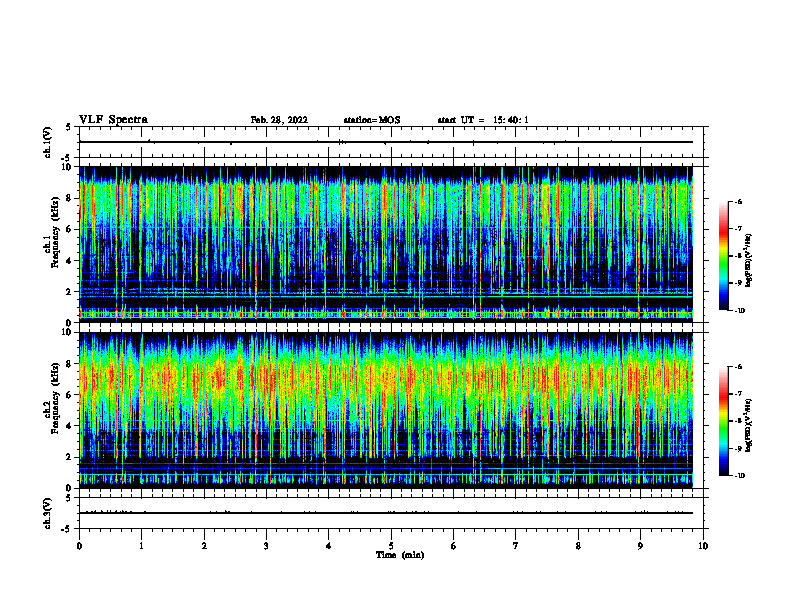Image resolution: width=792 pixels, height=612 pixels.
Task: Click the "start UT = 15:40: 1" header text
Action: pos(483,120)
